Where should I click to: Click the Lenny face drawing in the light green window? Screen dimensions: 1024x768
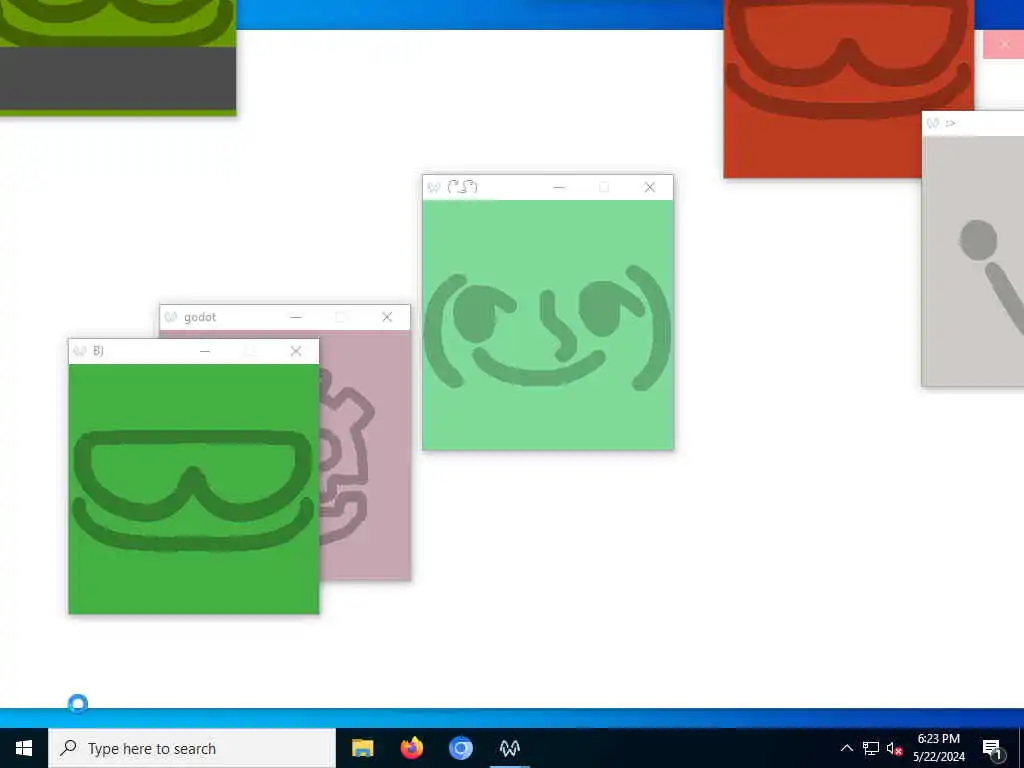click(x=547, y=327)
